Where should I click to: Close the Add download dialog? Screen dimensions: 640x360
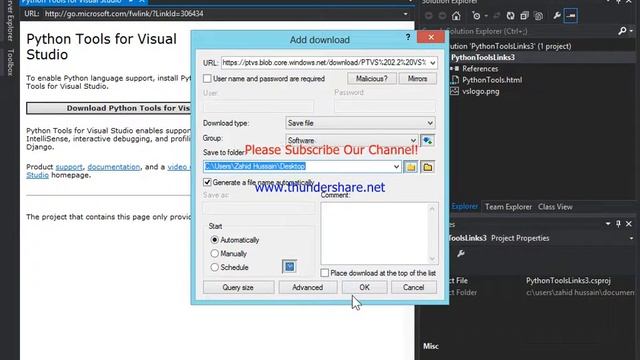click(431, 37)
